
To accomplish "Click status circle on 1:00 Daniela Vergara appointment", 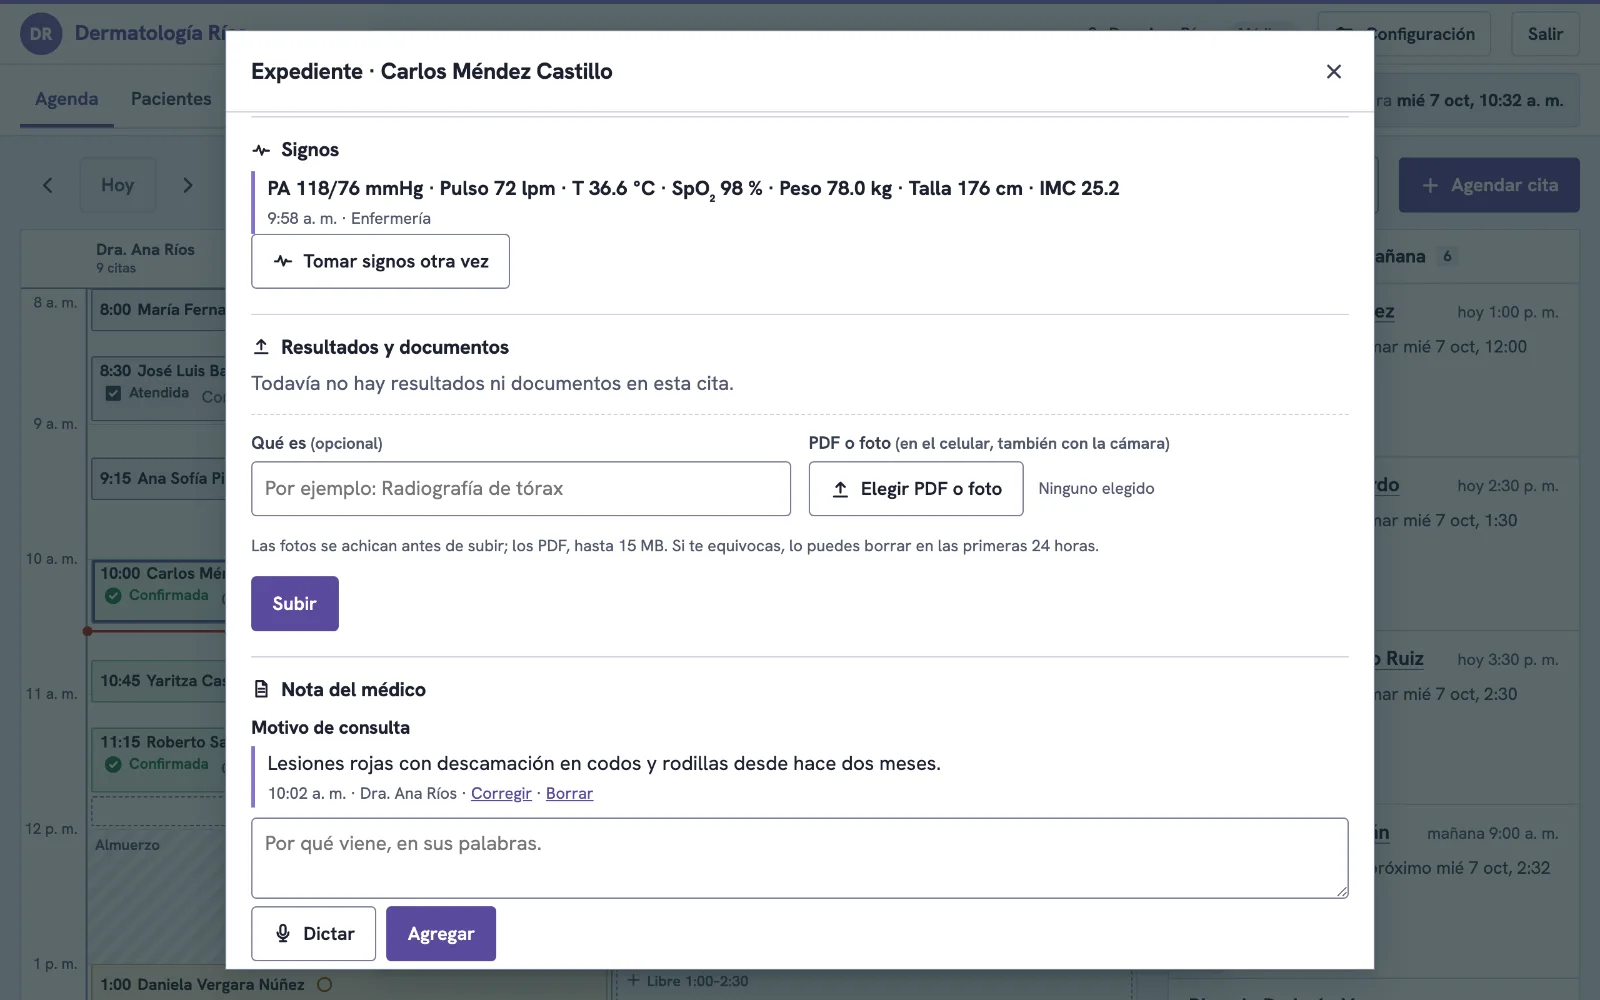I will tap(324, 985).
